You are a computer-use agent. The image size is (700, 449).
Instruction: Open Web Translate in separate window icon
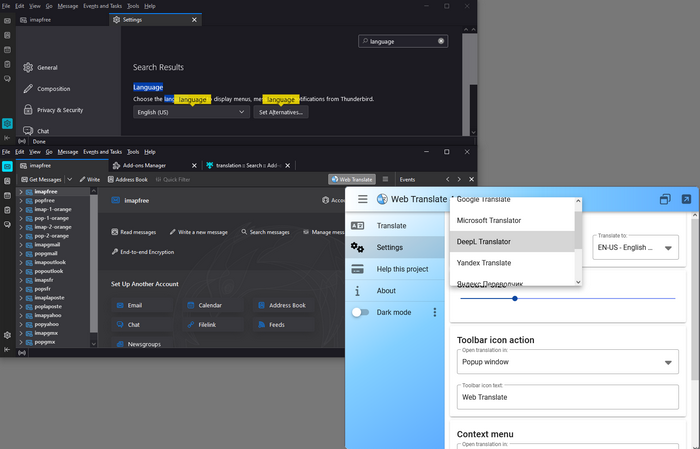[x=665, y=199]
